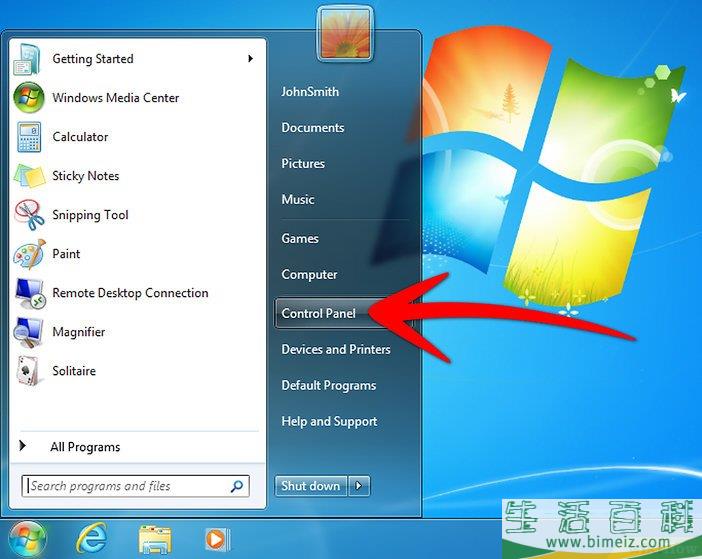702x559 pixels.
Task: Open Paint from the start menu
Action: coord(66,254)
